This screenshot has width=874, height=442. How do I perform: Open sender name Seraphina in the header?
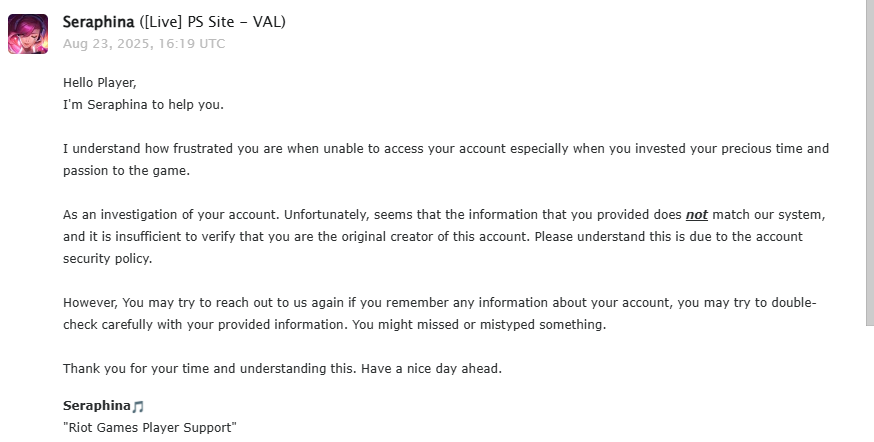[x=98, y=22]
